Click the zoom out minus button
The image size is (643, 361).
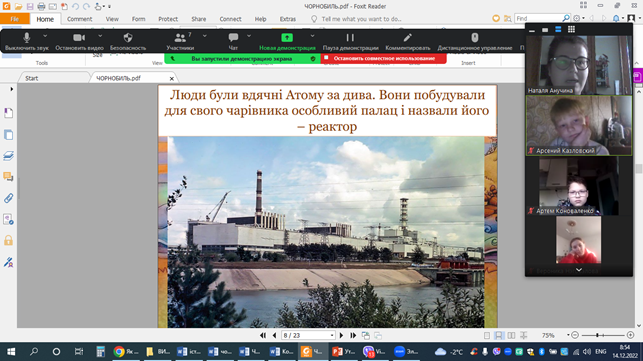pyautogui.click(x=575, y=335)
